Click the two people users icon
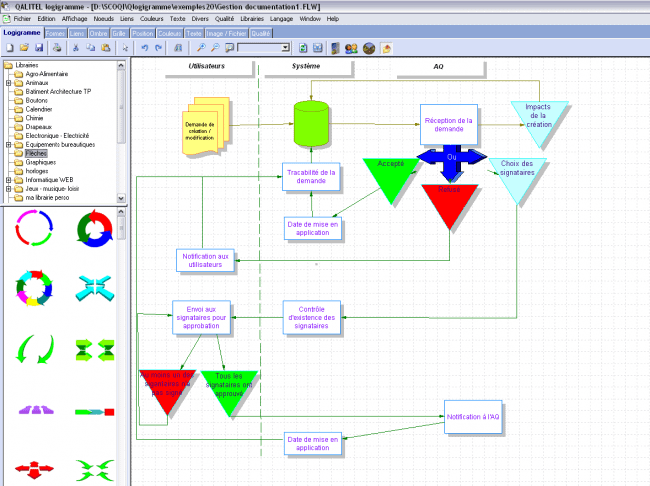Screen dimensions: 650x486 coord(351,49)
